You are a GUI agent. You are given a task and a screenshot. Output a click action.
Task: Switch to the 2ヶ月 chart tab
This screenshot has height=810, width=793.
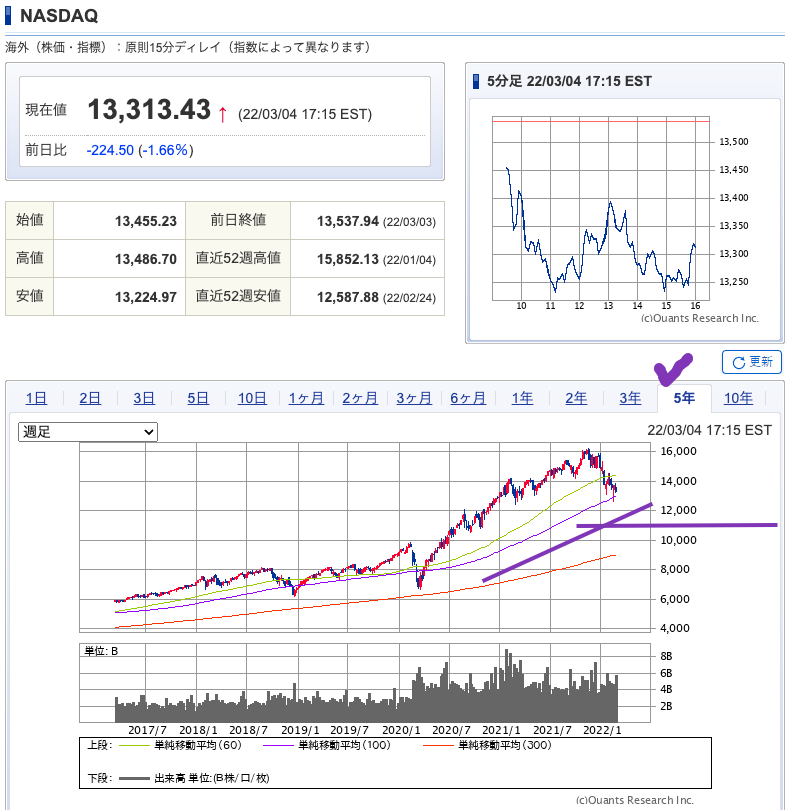(x=360, y=398)
